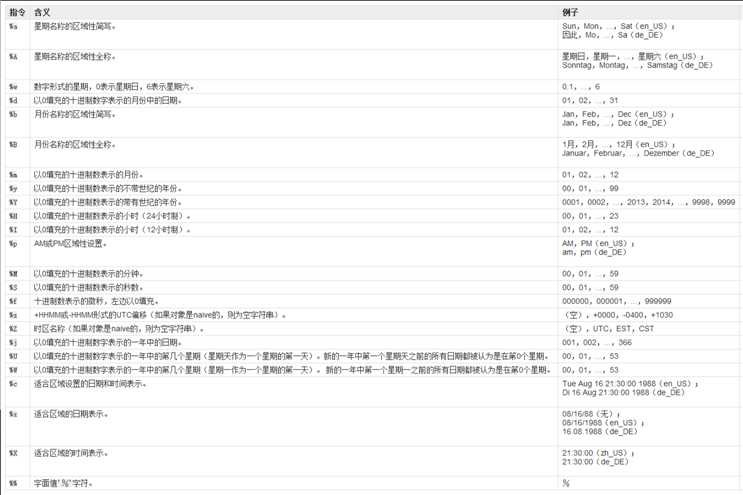Click the example '000000, 000001, ..., 999999'
This screenshot has width=743, height=495.
point(616,301)
